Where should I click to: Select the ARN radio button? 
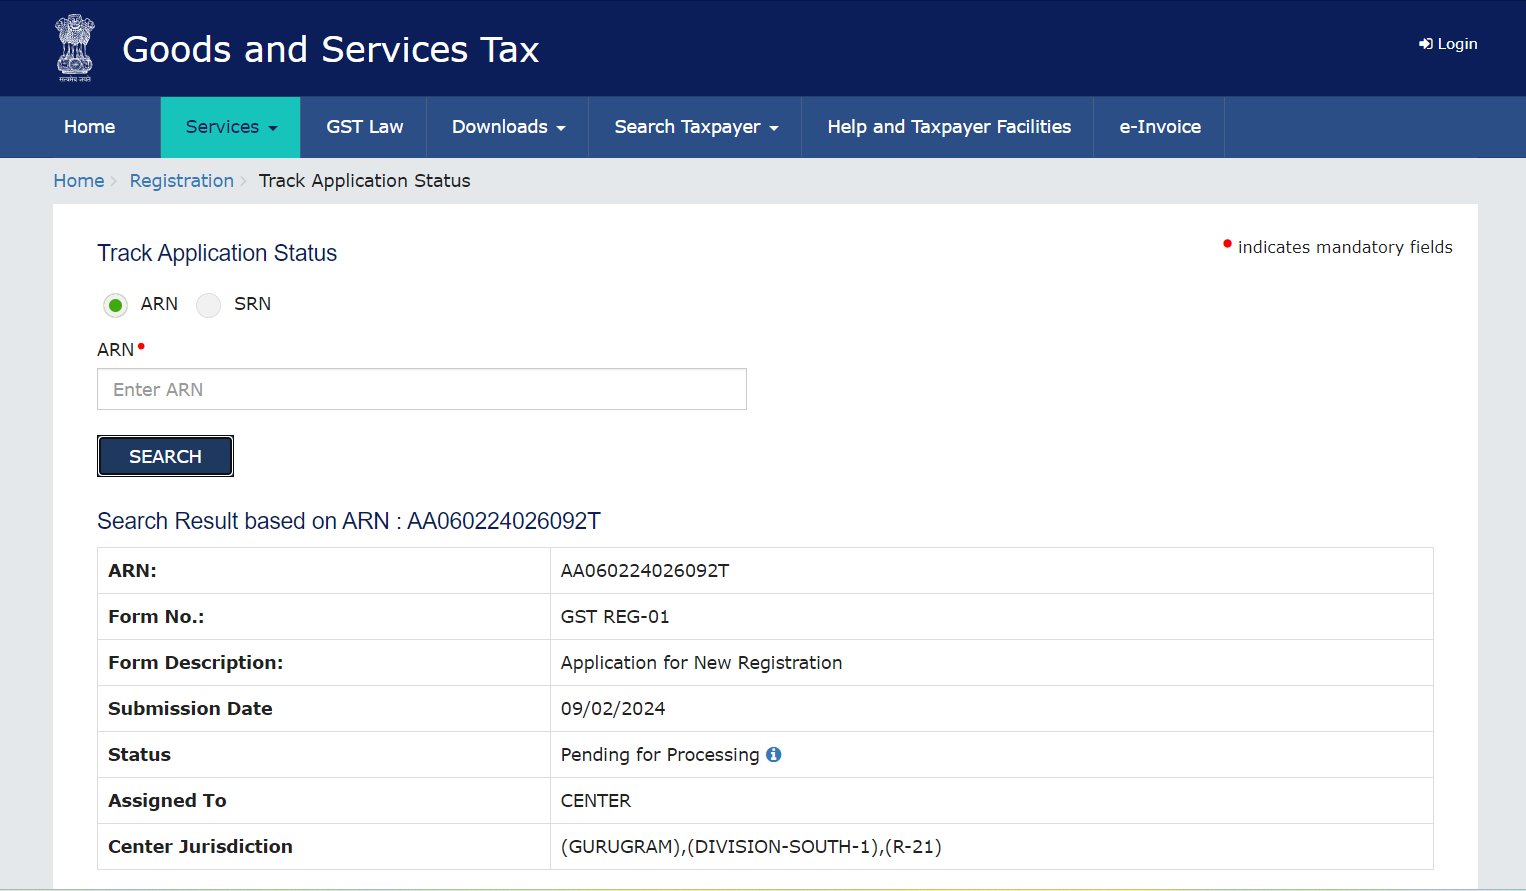116,305
